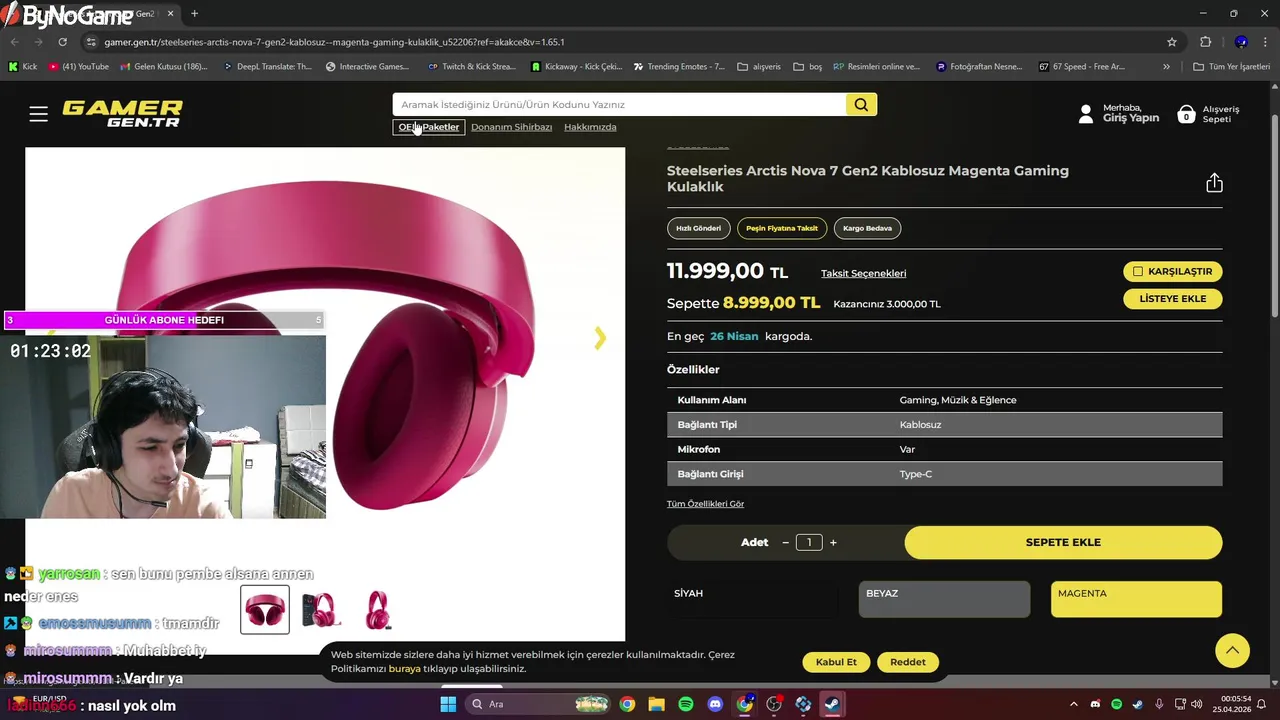Open the OEM Paketler menu item
Screen dimensions: 1280x720
(x=429, y=127)
